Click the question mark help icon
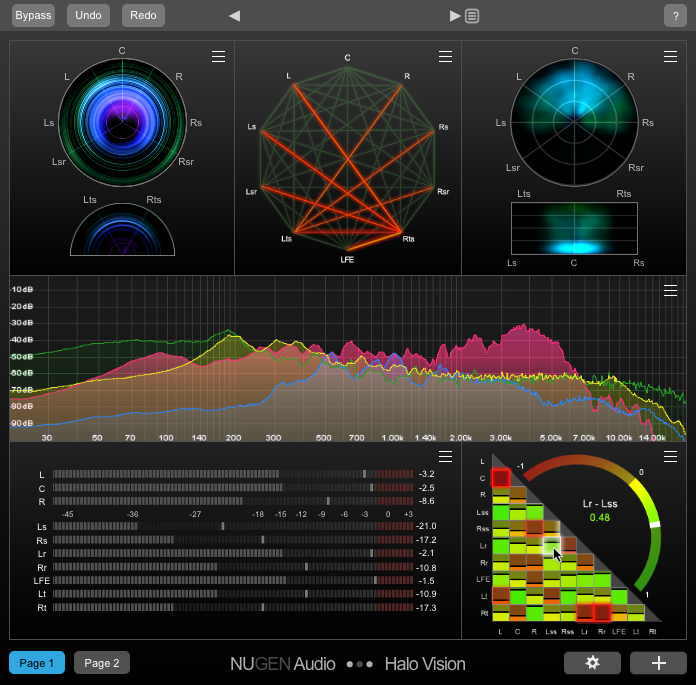 [673, 16]
